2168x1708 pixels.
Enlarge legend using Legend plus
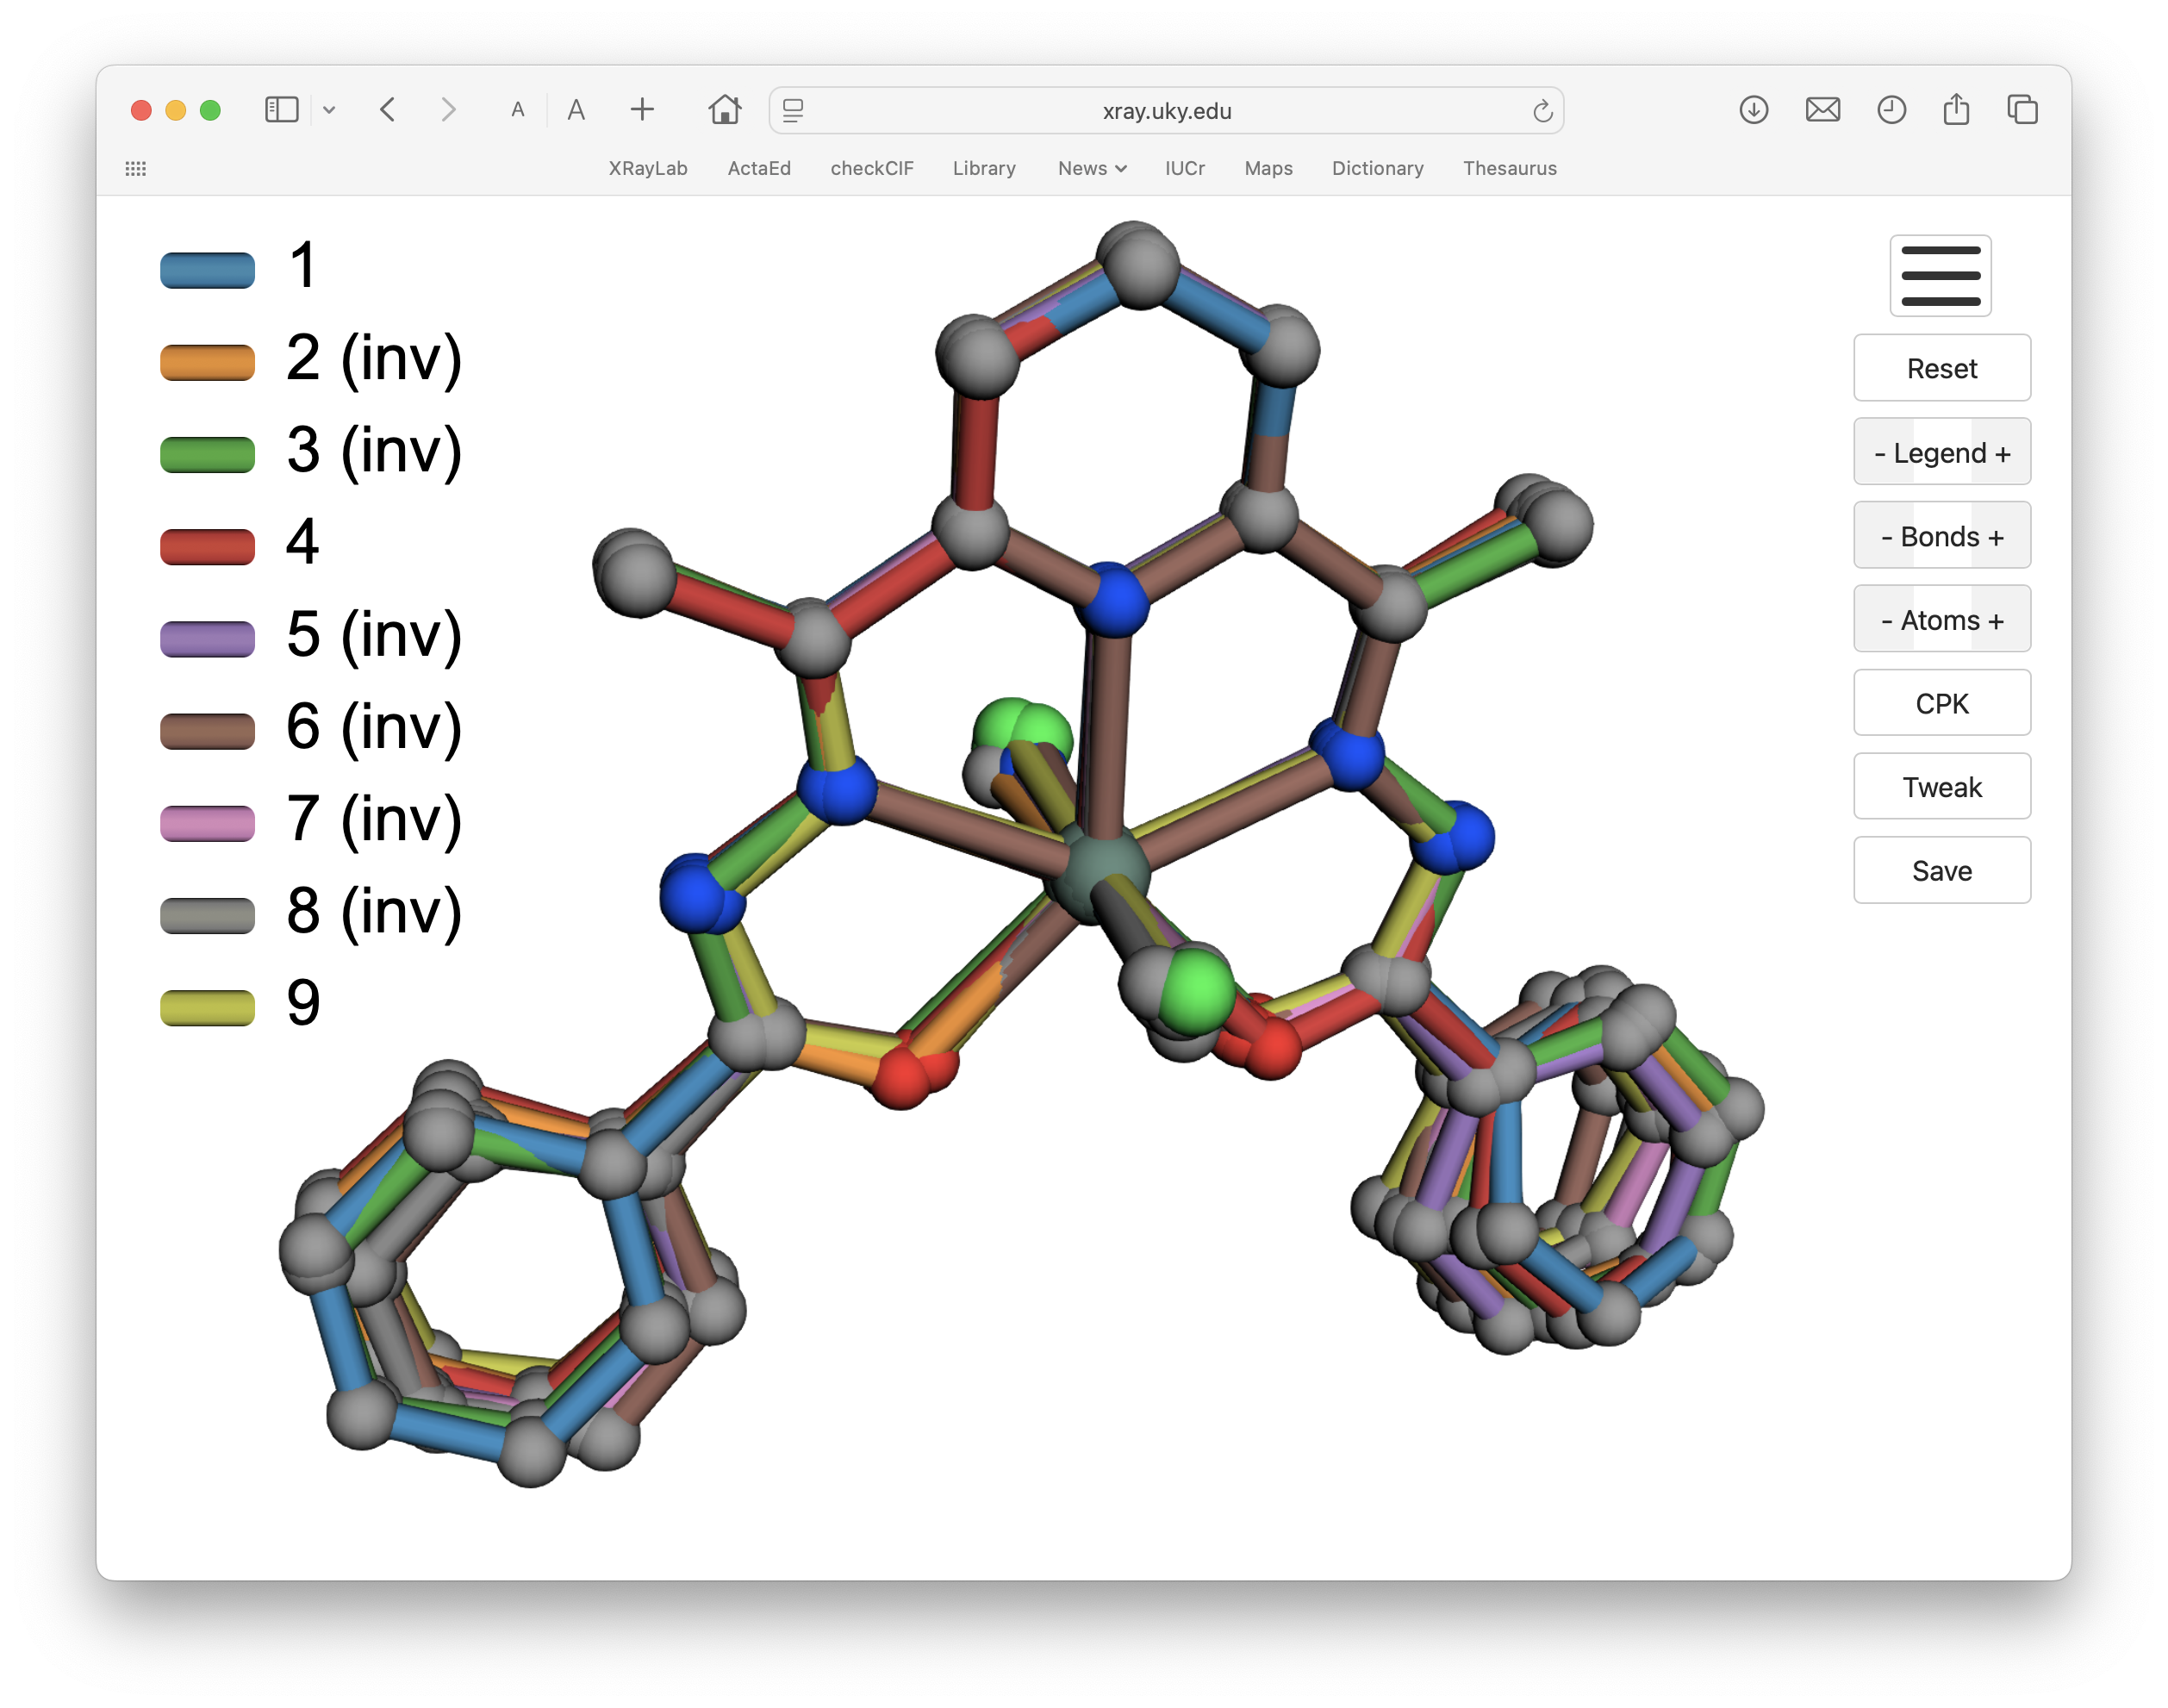click(2002, 452)
